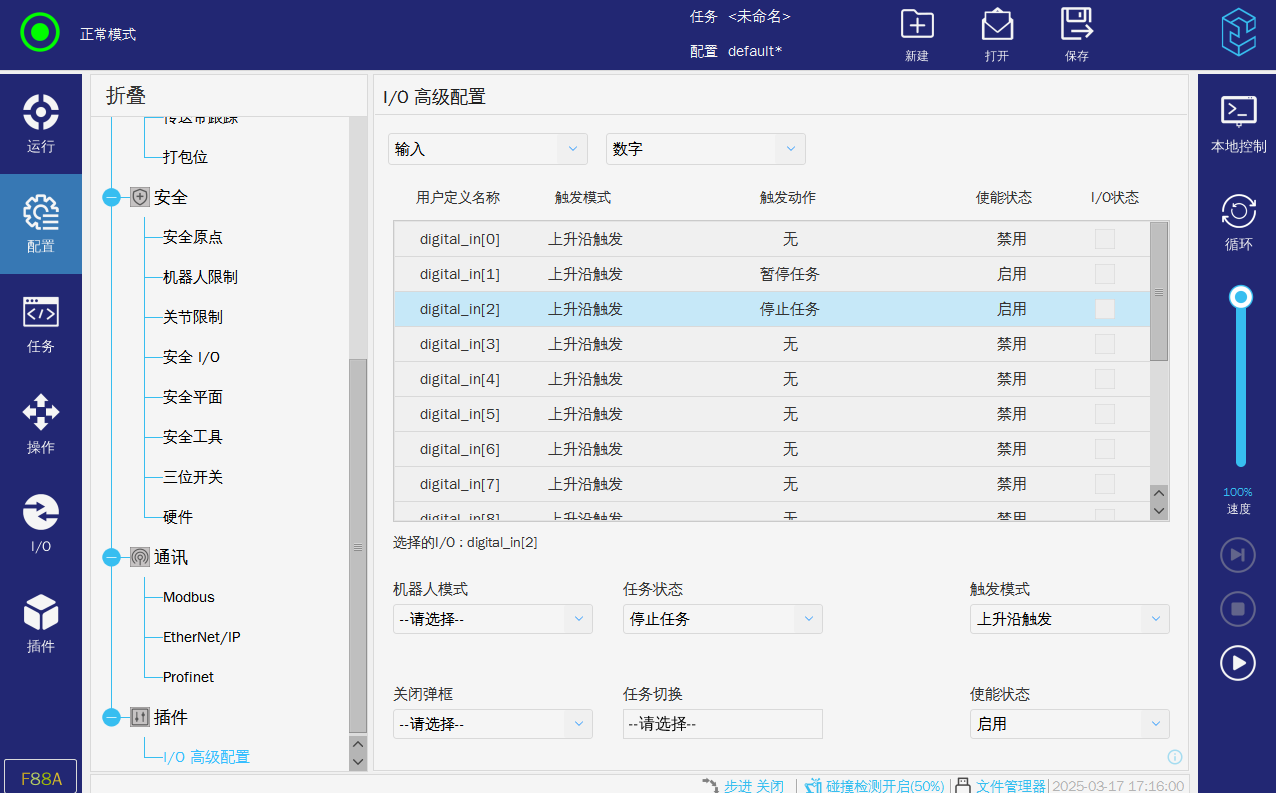Open the 任务 (Task) sidebar page
This screenshot has width=1276, height=793.
40,324
